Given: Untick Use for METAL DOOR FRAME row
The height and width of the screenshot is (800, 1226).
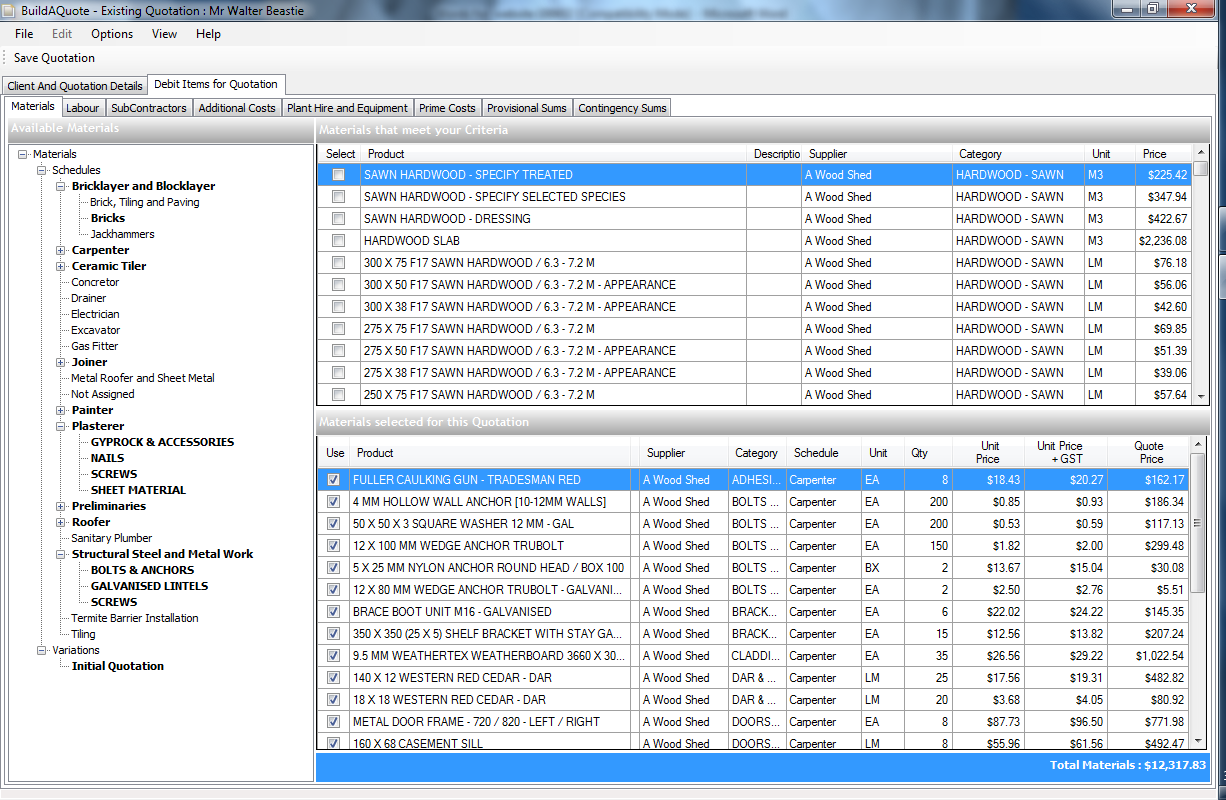Looking at the screenshot, I should 333,722.
